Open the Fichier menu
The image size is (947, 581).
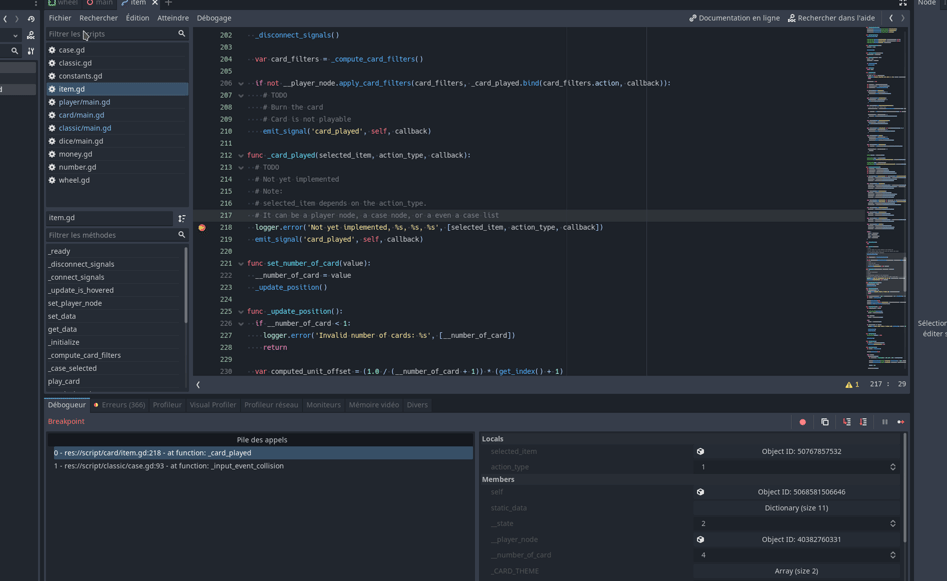tap(60, 18)
